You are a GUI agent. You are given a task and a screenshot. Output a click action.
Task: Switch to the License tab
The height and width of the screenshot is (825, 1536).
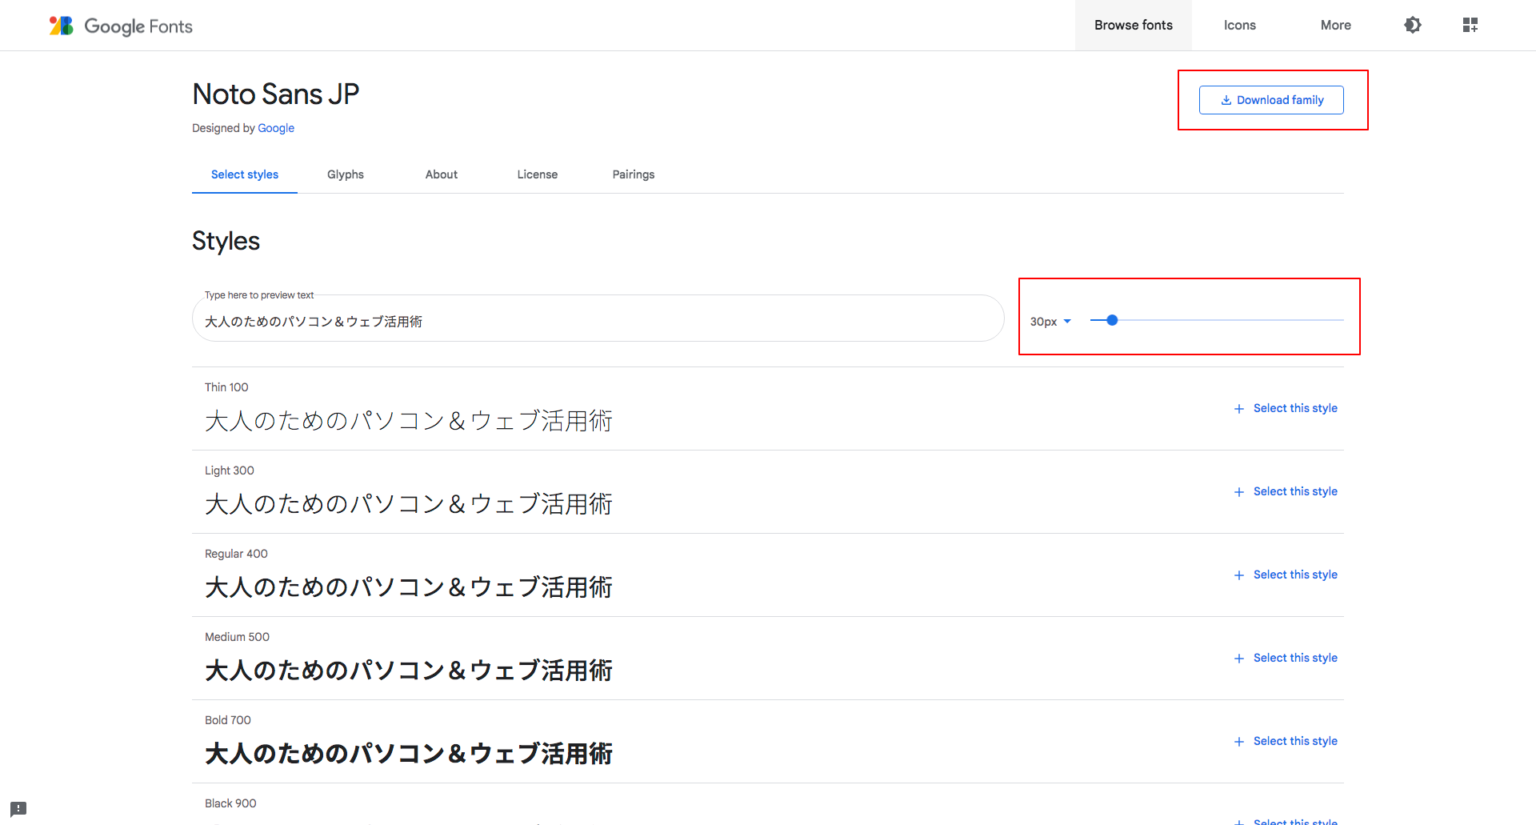click(537, 174)
